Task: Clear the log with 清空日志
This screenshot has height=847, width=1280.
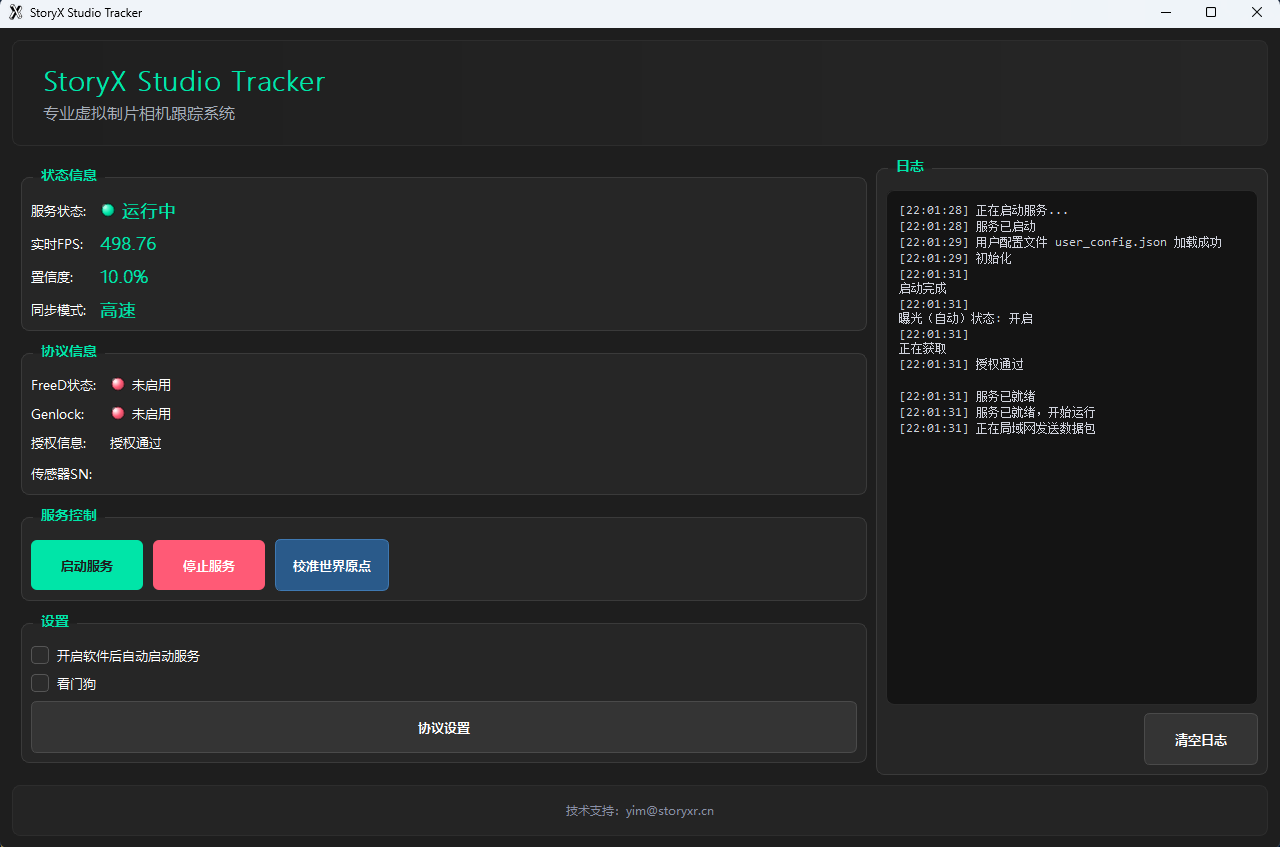Action: (1200, 739)
